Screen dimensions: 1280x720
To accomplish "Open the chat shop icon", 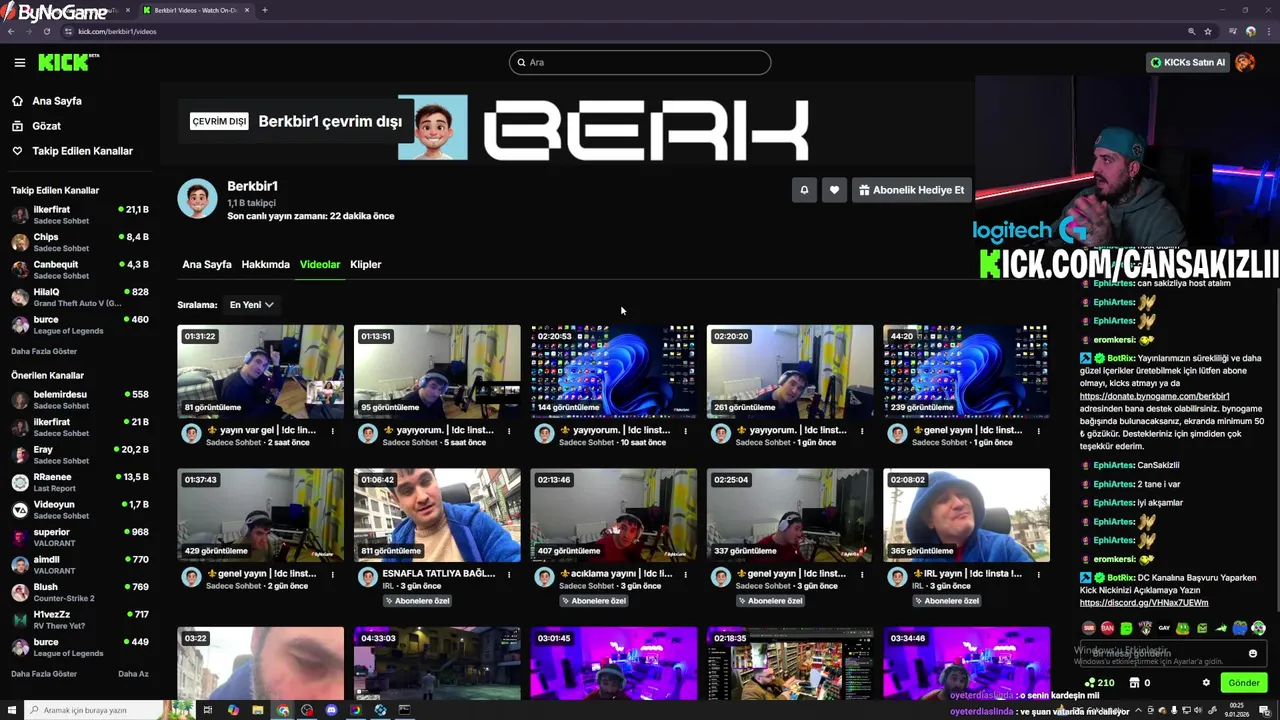I will tap(1134, 683).
